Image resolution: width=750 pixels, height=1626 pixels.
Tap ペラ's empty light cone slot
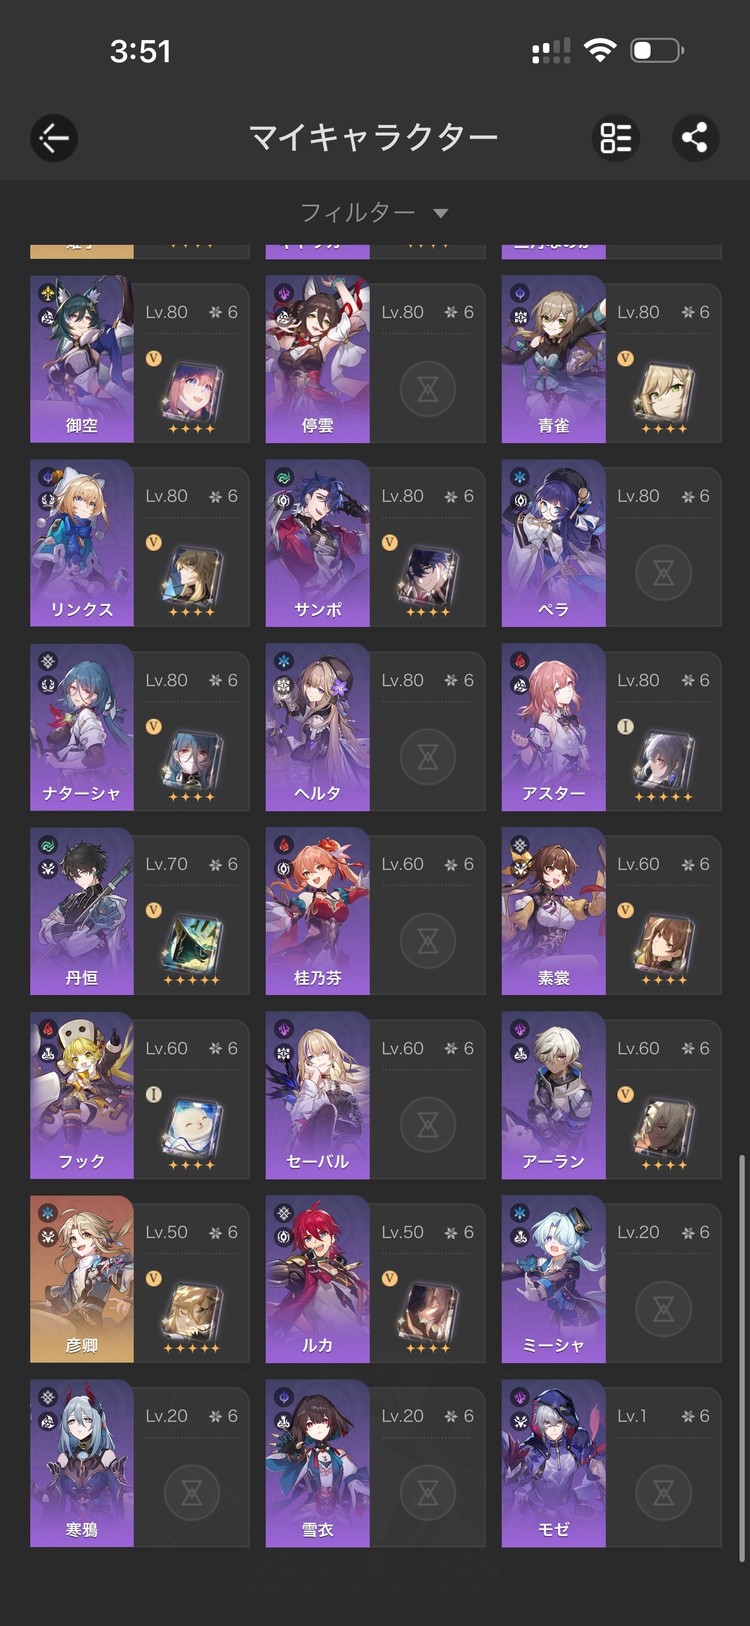coord(663,573)
